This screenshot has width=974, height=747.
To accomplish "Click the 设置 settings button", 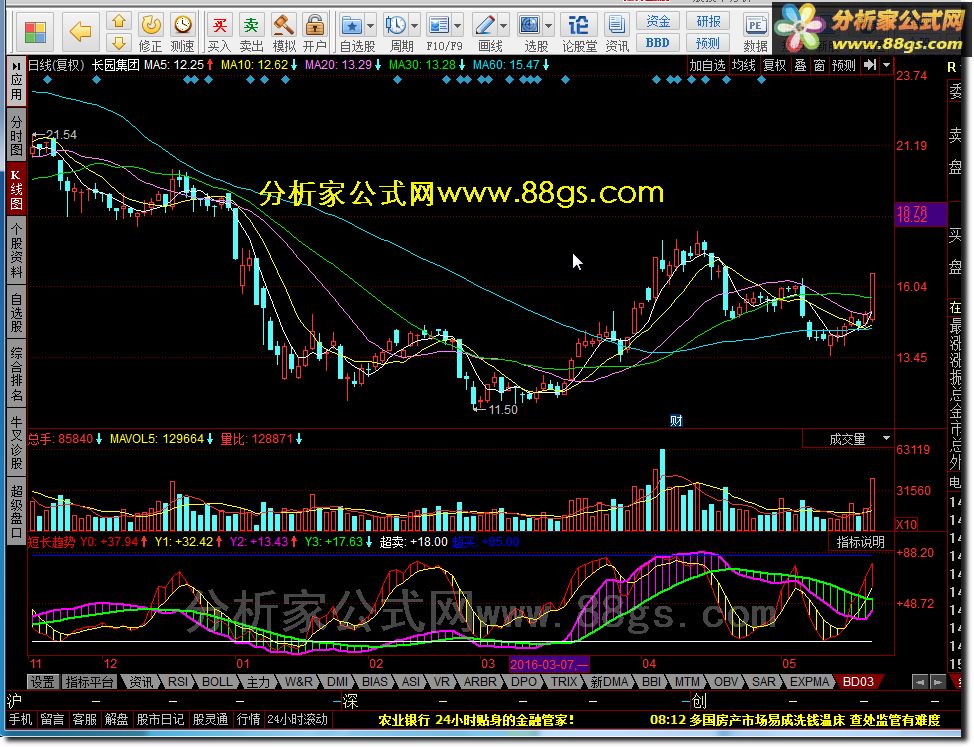I will point(43,682).
